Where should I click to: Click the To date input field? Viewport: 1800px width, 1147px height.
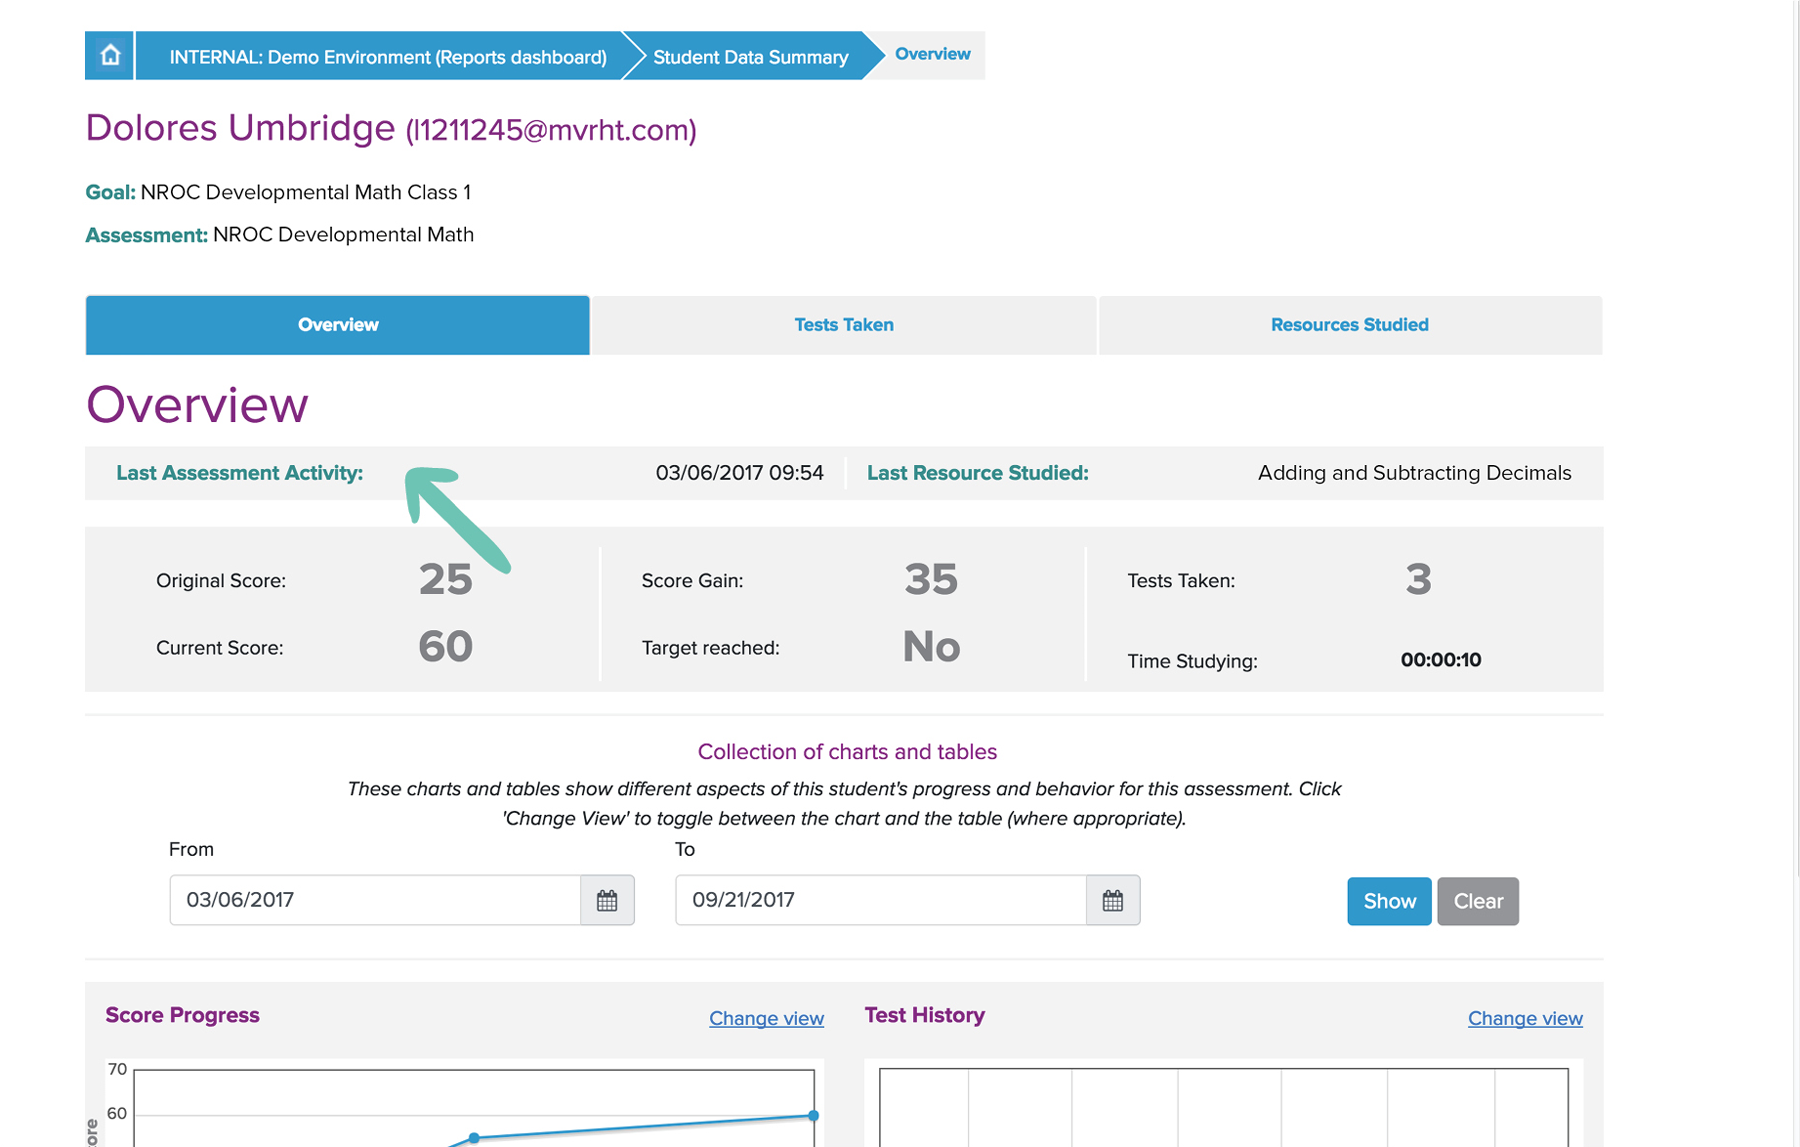[880, 900]
